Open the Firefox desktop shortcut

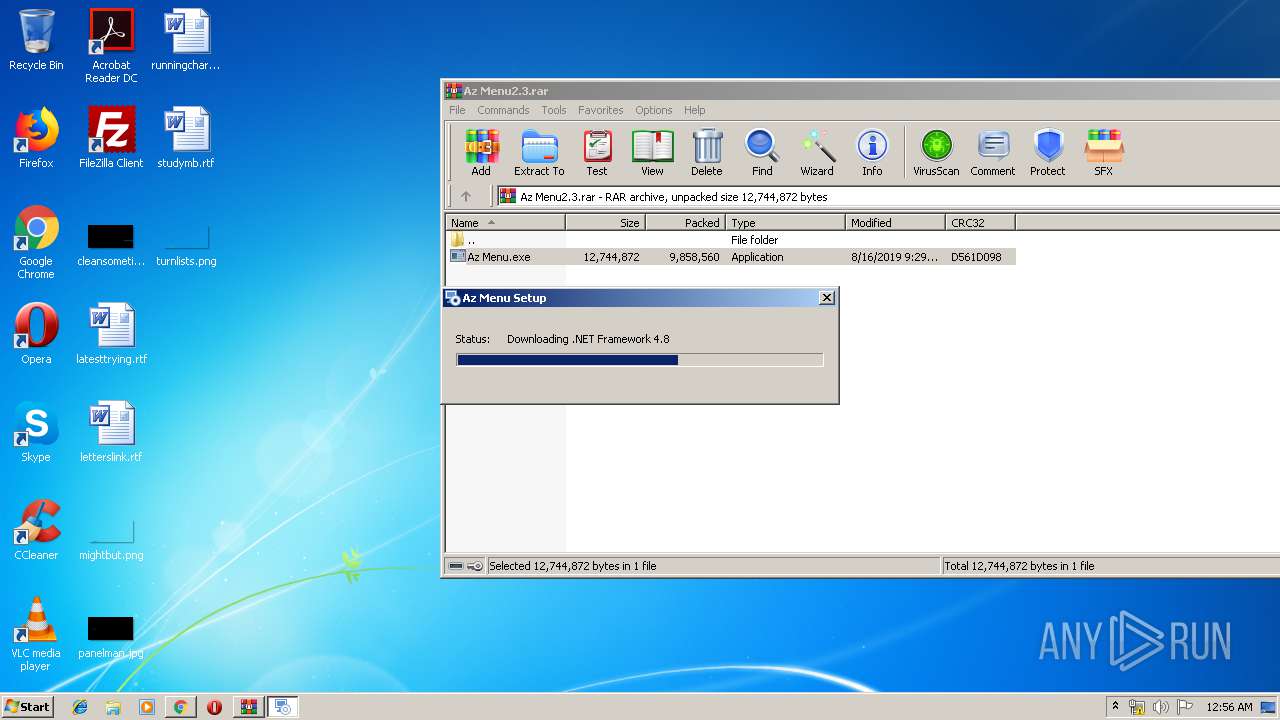pos(36,138)
